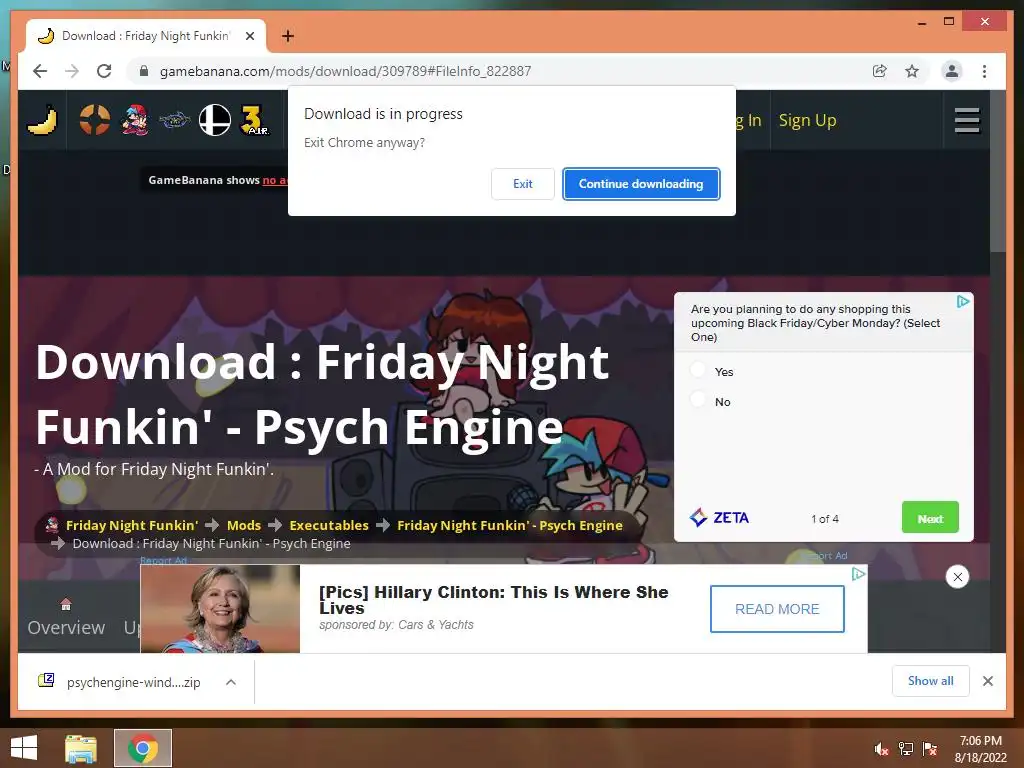
Task: Open the psychengine-wind....zip download item
Action: 133,682
